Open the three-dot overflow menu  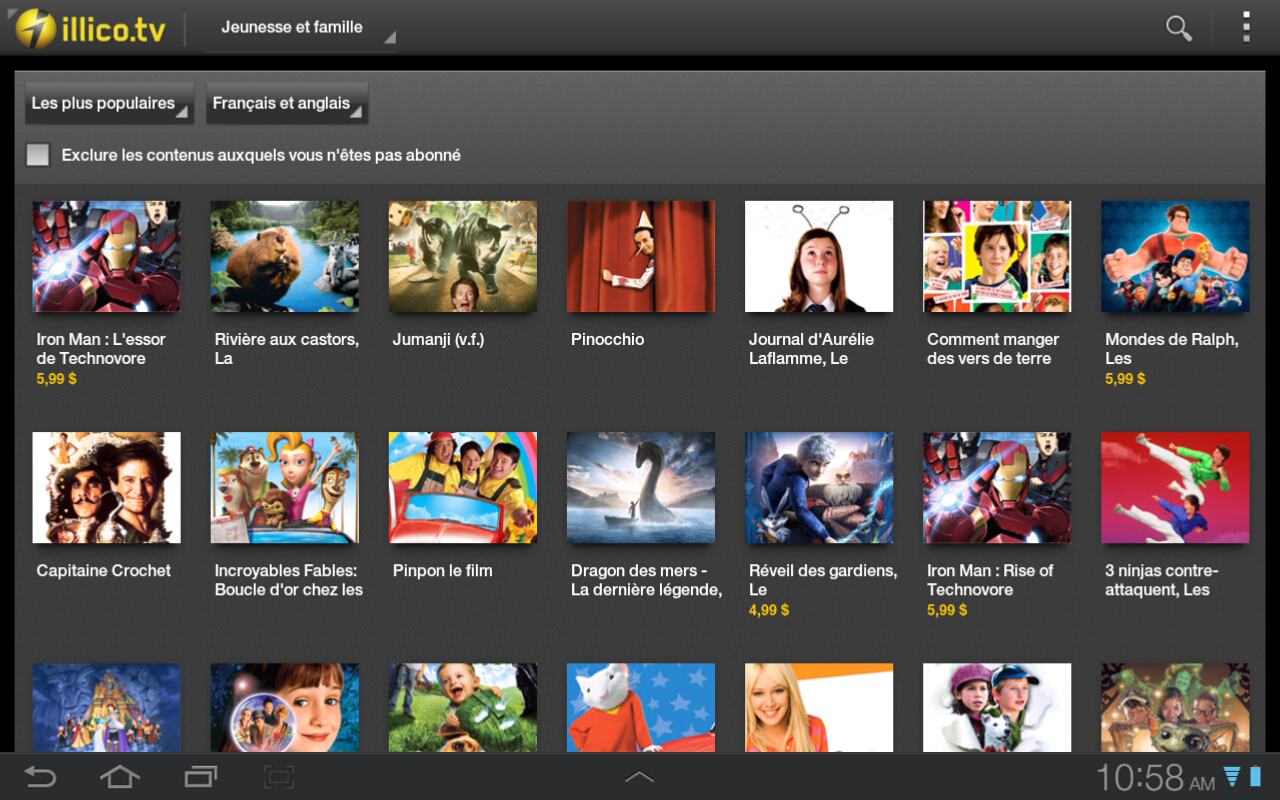tap(1246, 27)
